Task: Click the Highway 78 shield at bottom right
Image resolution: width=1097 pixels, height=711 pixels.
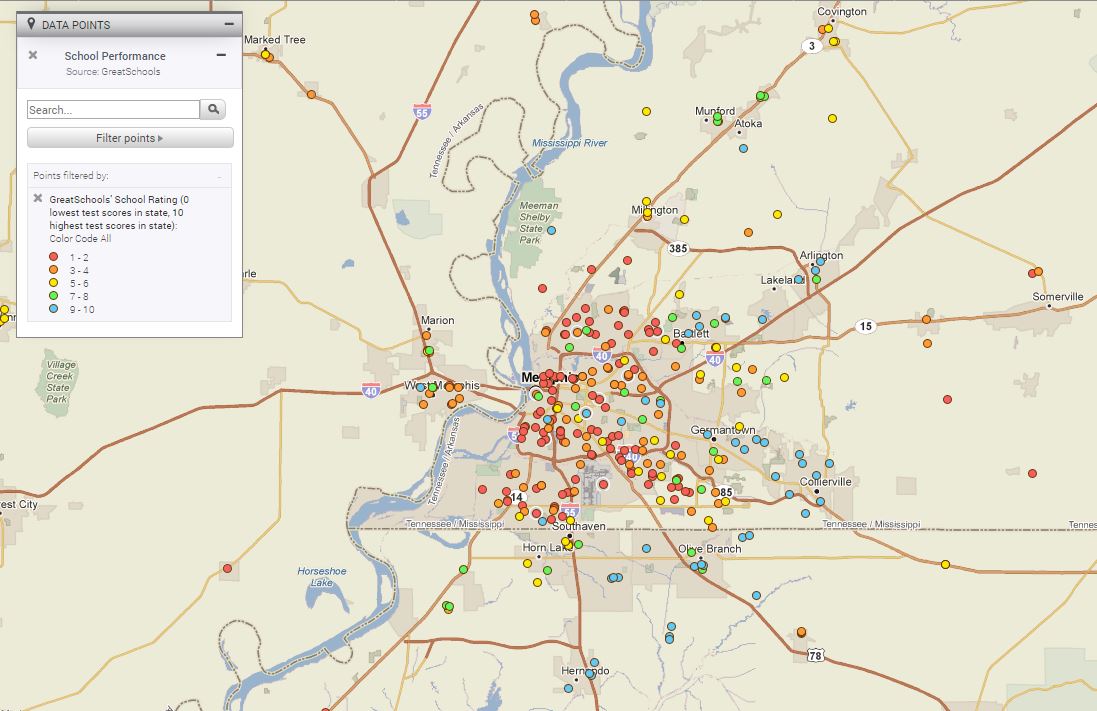Action: point(815,655)
